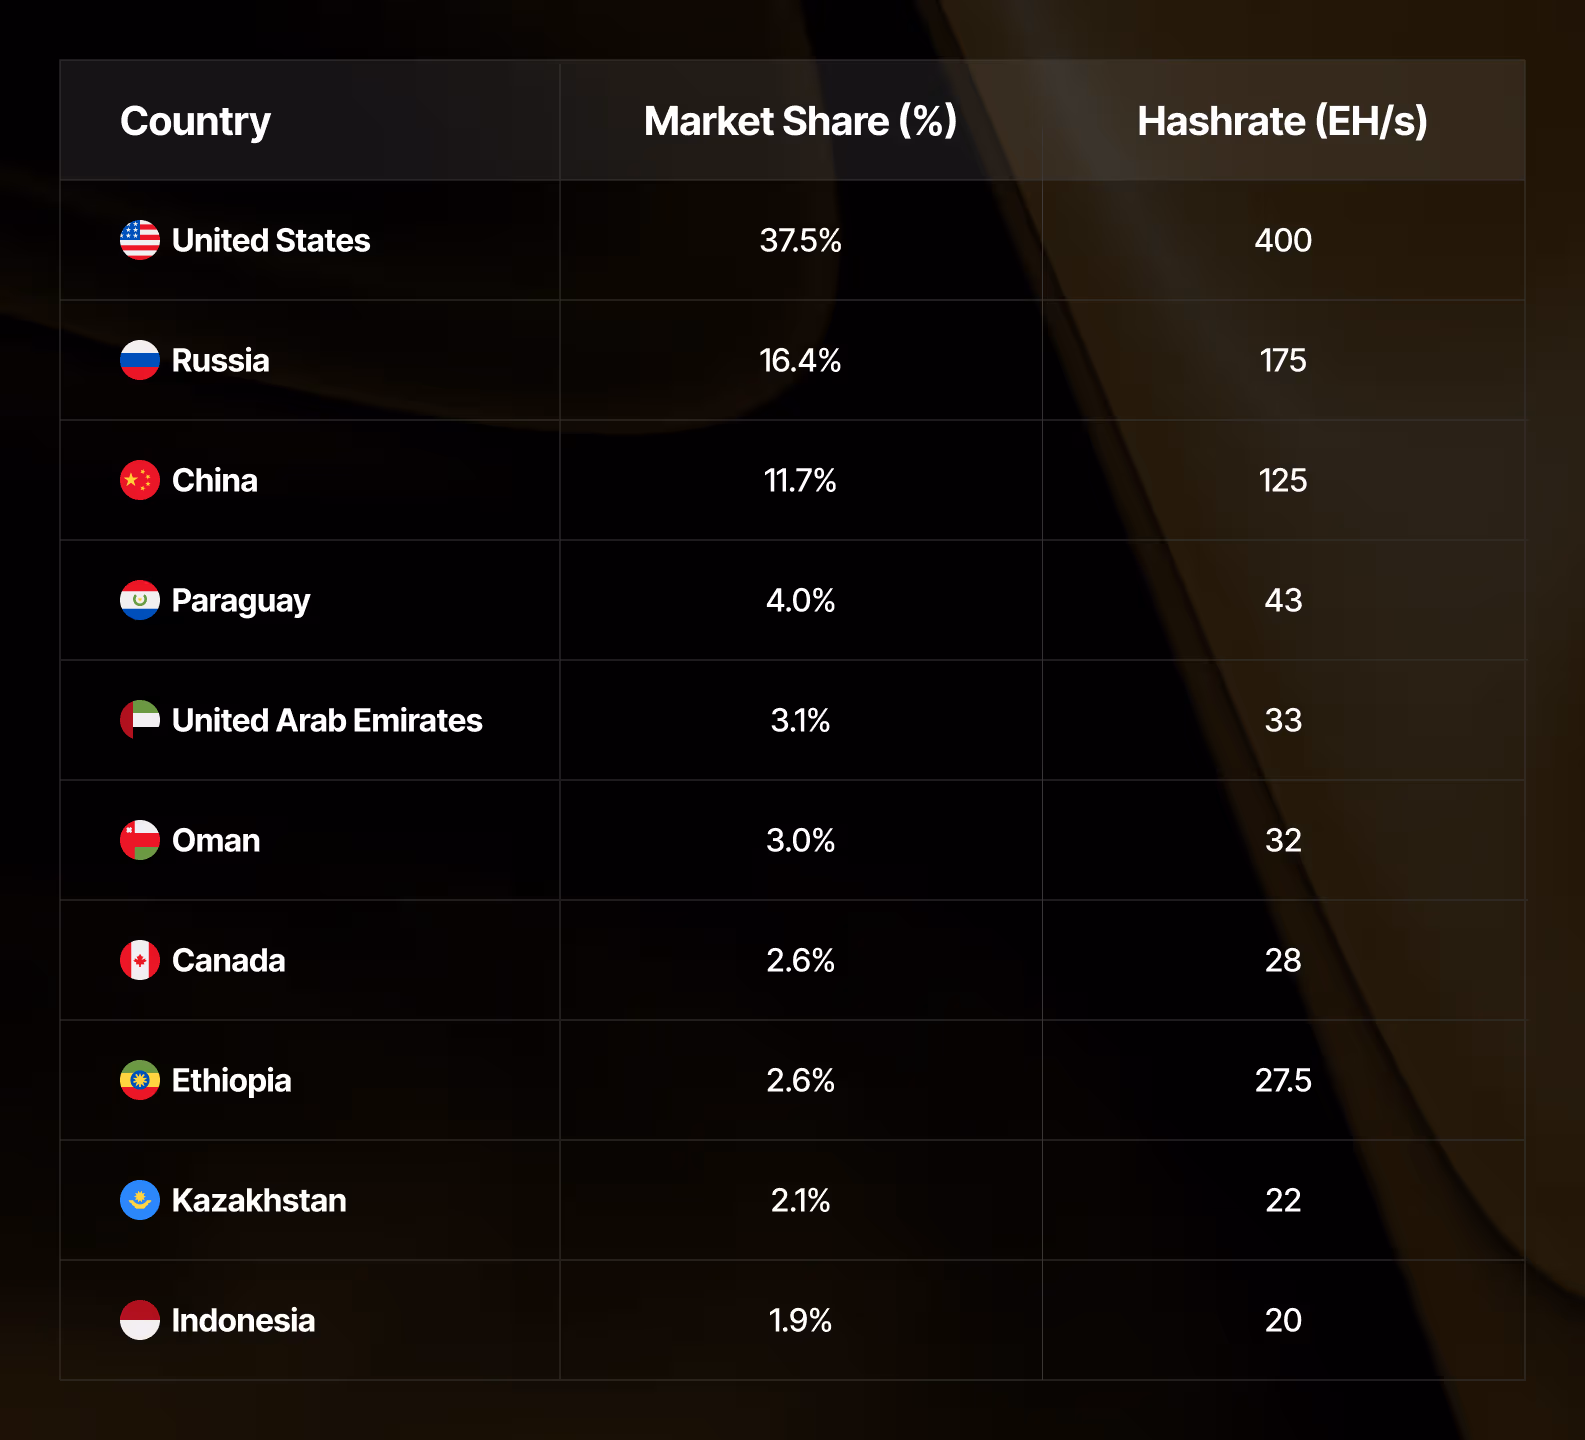Click the Kazakhstan flag icon
Image resolution: width=1585 pixels, height=1440 pixels.
click(x=140, y=1200)
